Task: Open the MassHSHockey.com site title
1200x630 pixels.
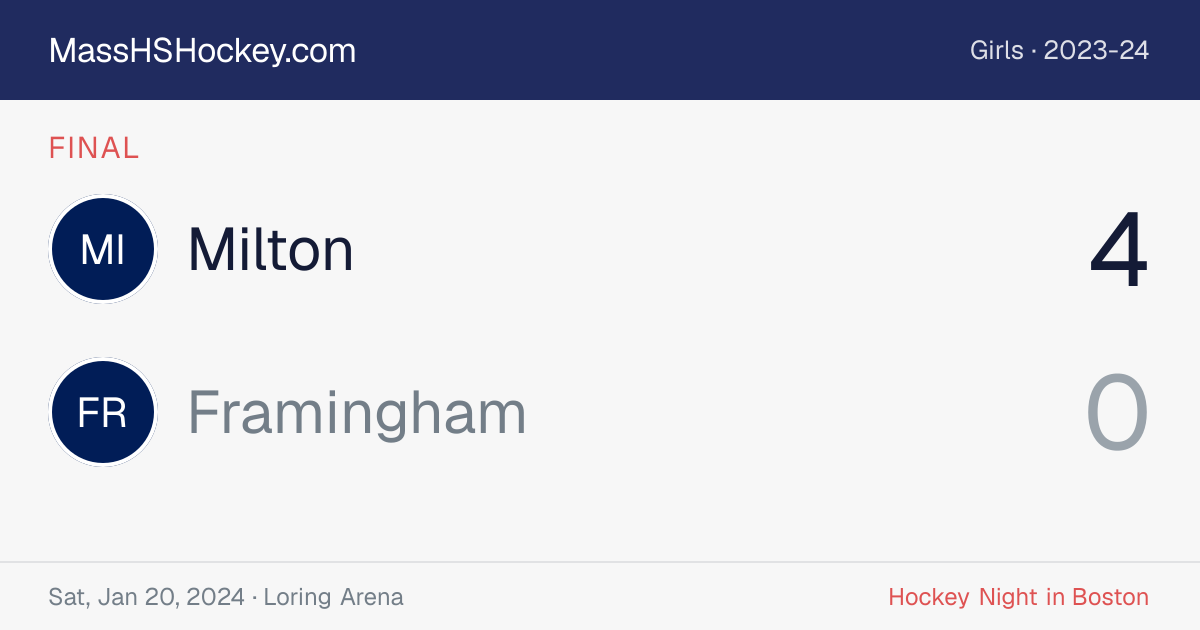Action: point(202,51)
